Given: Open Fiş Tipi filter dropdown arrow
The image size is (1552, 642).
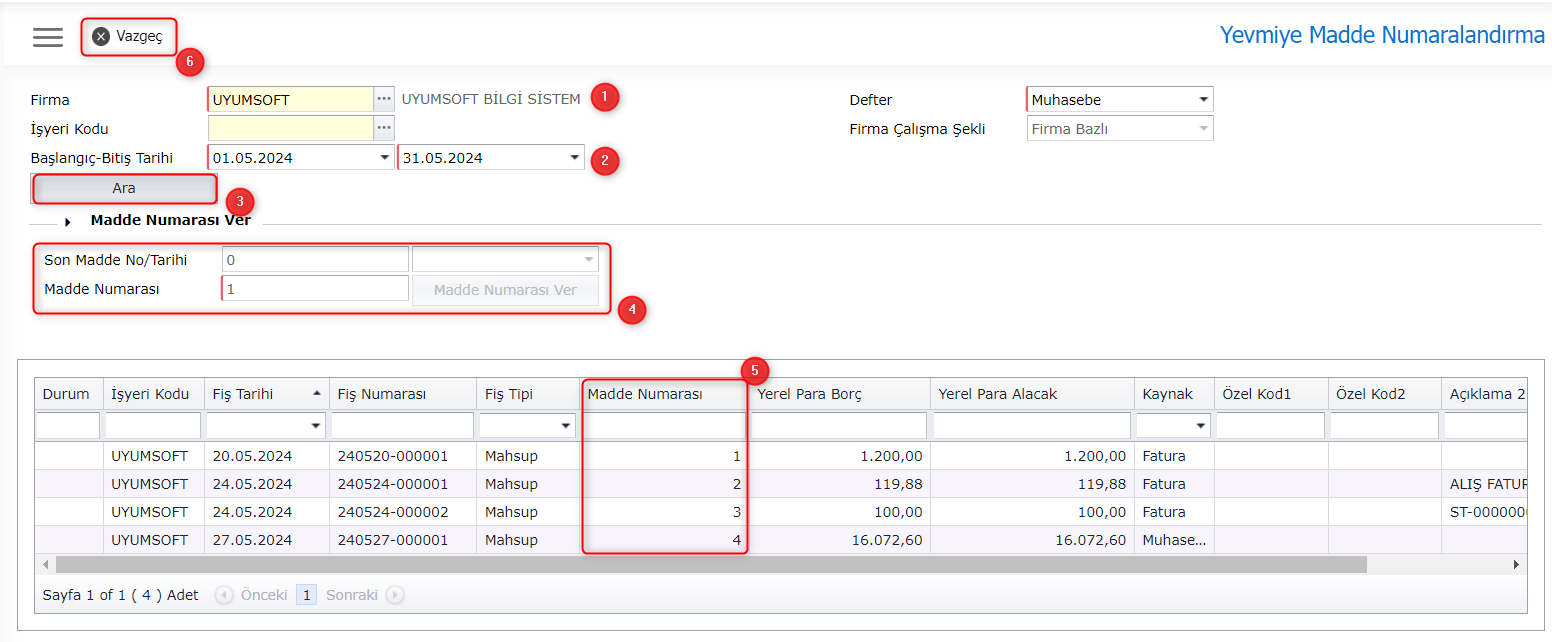Looking at the screenshot, I should 567,427.
